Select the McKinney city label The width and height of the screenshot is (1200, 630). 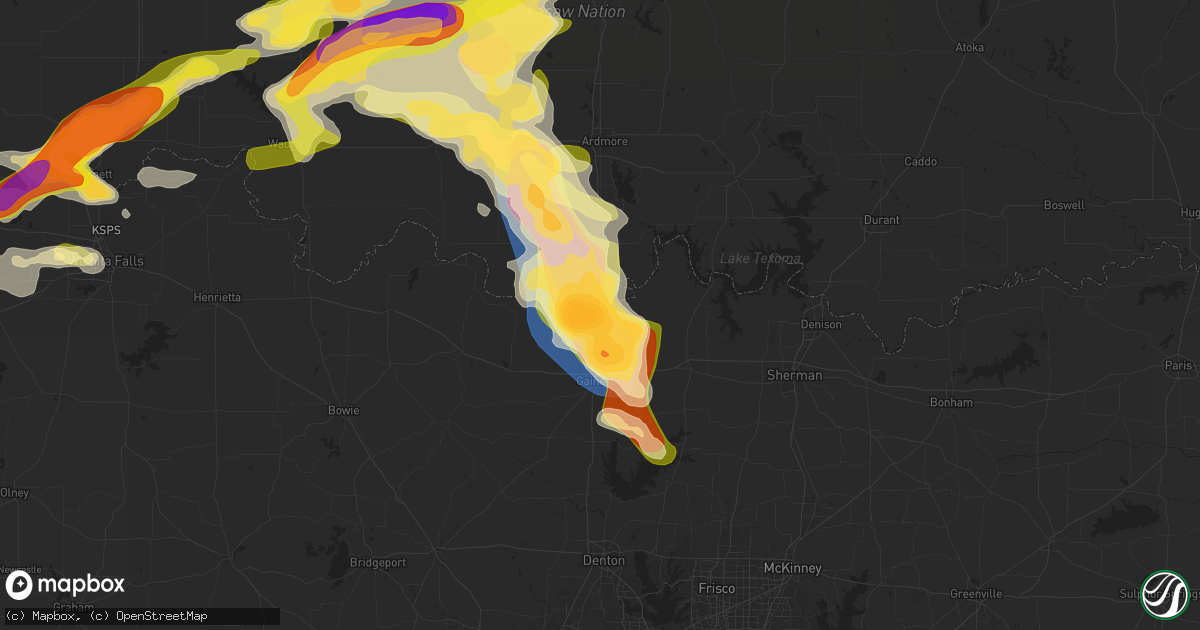coord(791,568)
